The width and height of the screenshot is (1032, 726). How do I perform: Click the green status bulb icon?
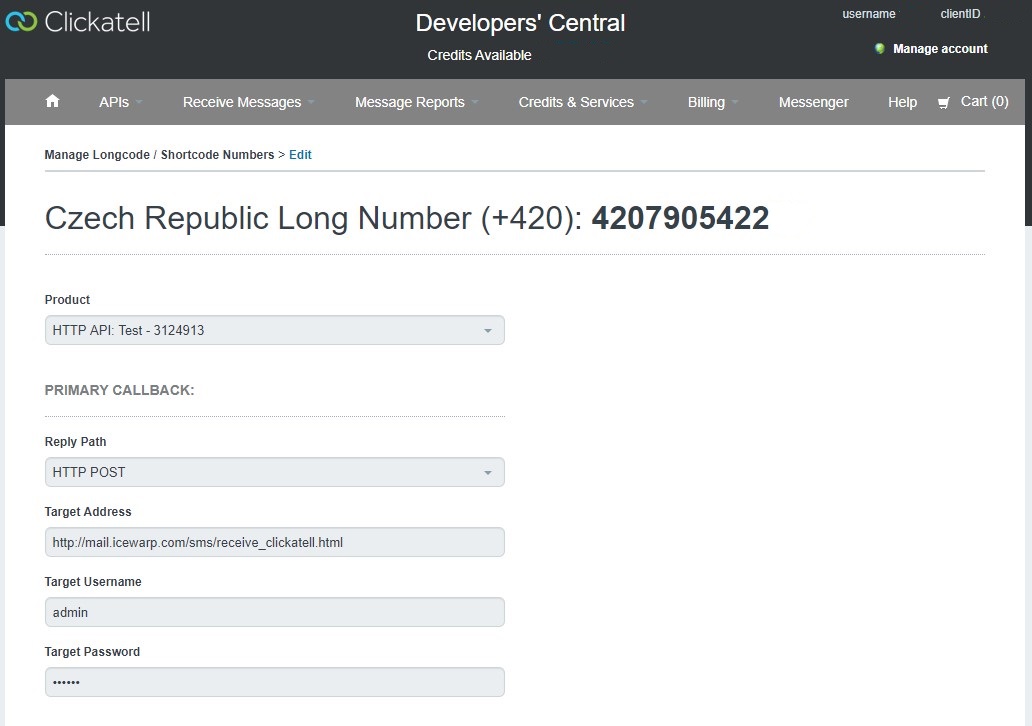(879, 49)
